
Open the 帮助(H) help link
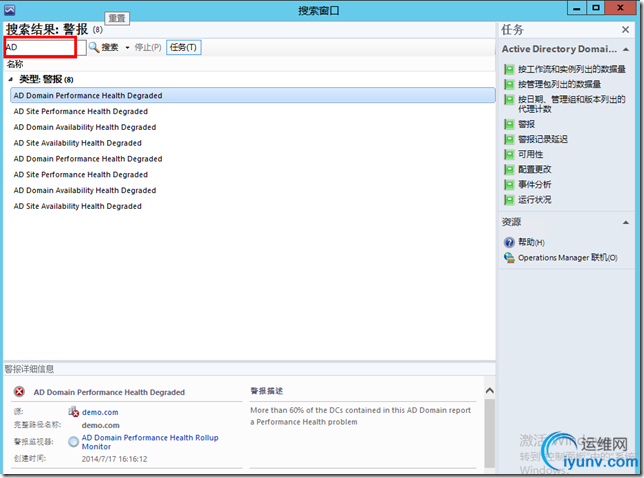pos(531,242)
